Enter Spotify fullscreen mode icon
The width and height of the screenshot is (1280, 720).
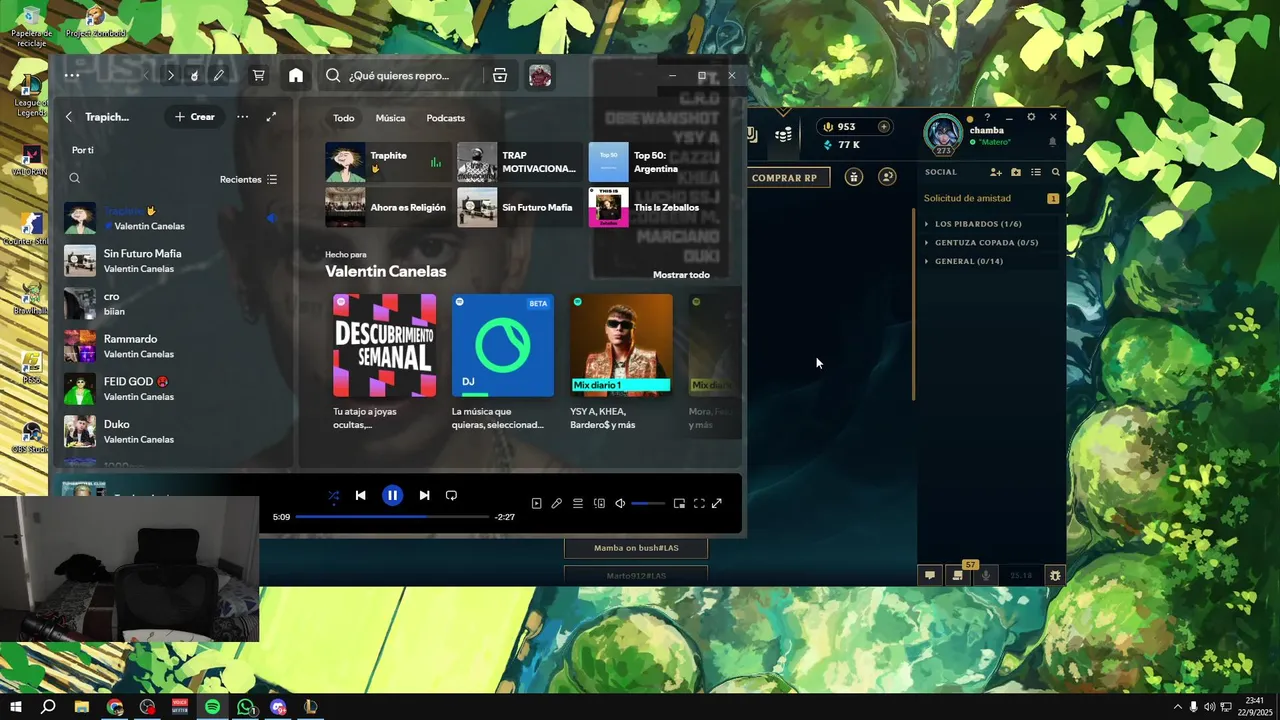tap(699, 504)
